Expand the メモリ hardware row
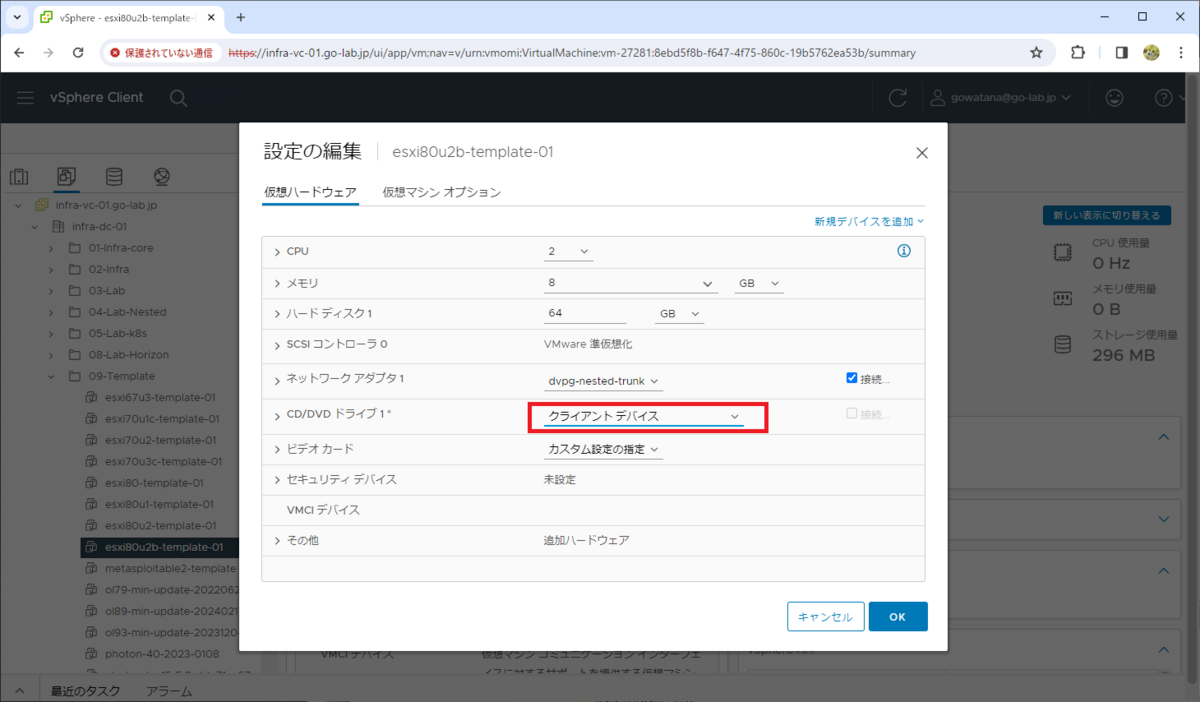This screenshot has width=1200, height=702. [277, 284]
